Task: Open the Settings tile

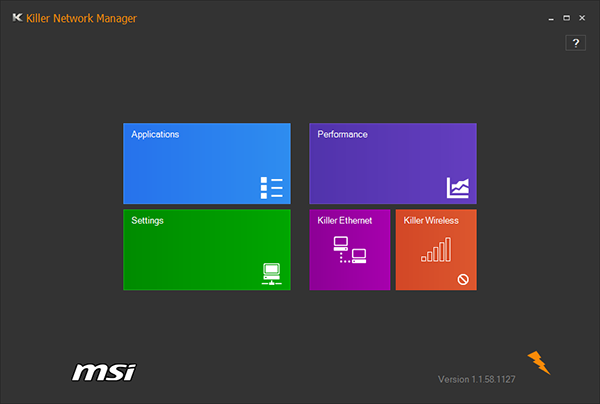Action: [207, 249]
